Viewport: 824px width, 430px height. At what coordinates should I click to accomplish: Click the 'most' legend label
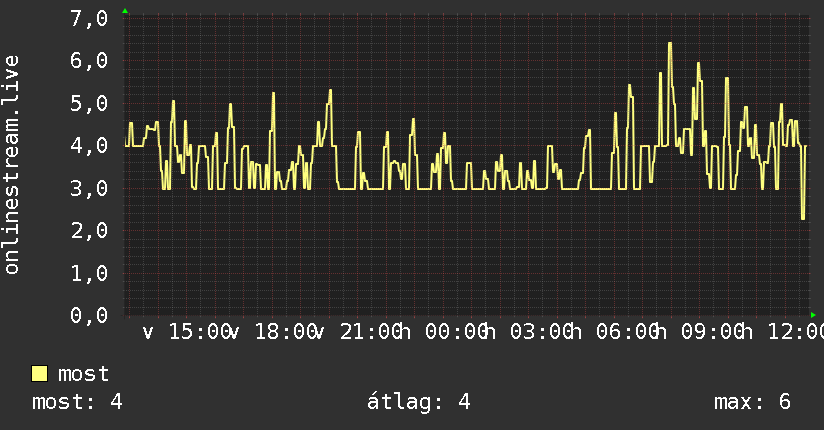point(83,374)
